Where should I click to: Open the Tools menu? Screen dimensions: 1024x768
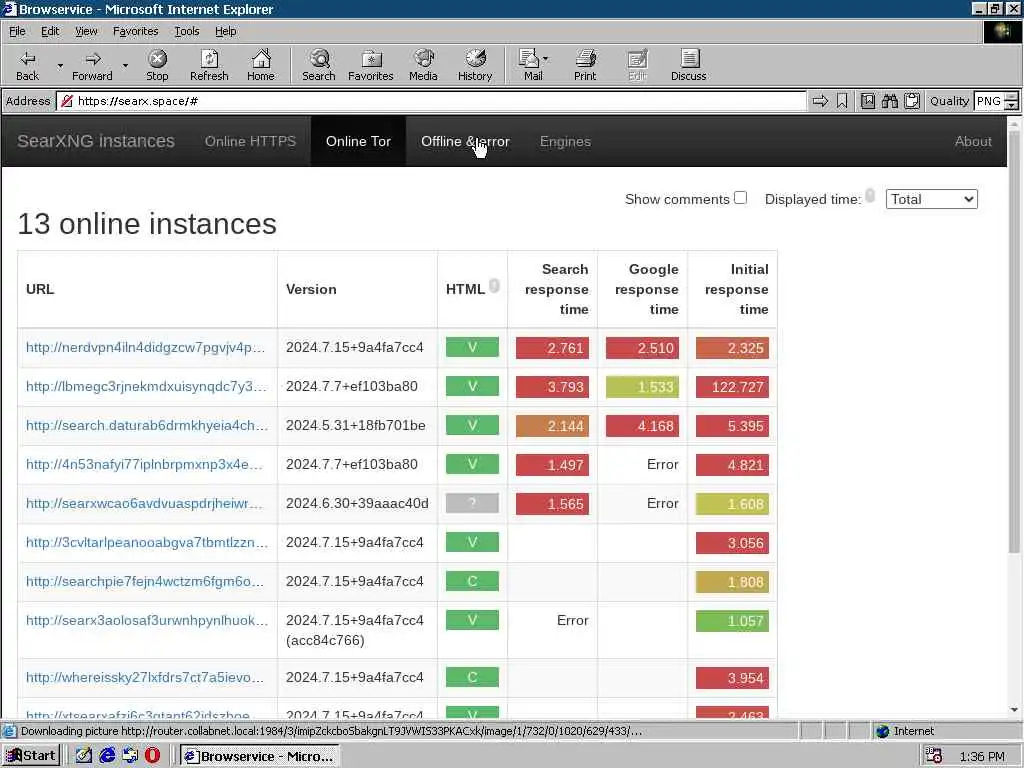pyautogui.click(x=186, y=31)
